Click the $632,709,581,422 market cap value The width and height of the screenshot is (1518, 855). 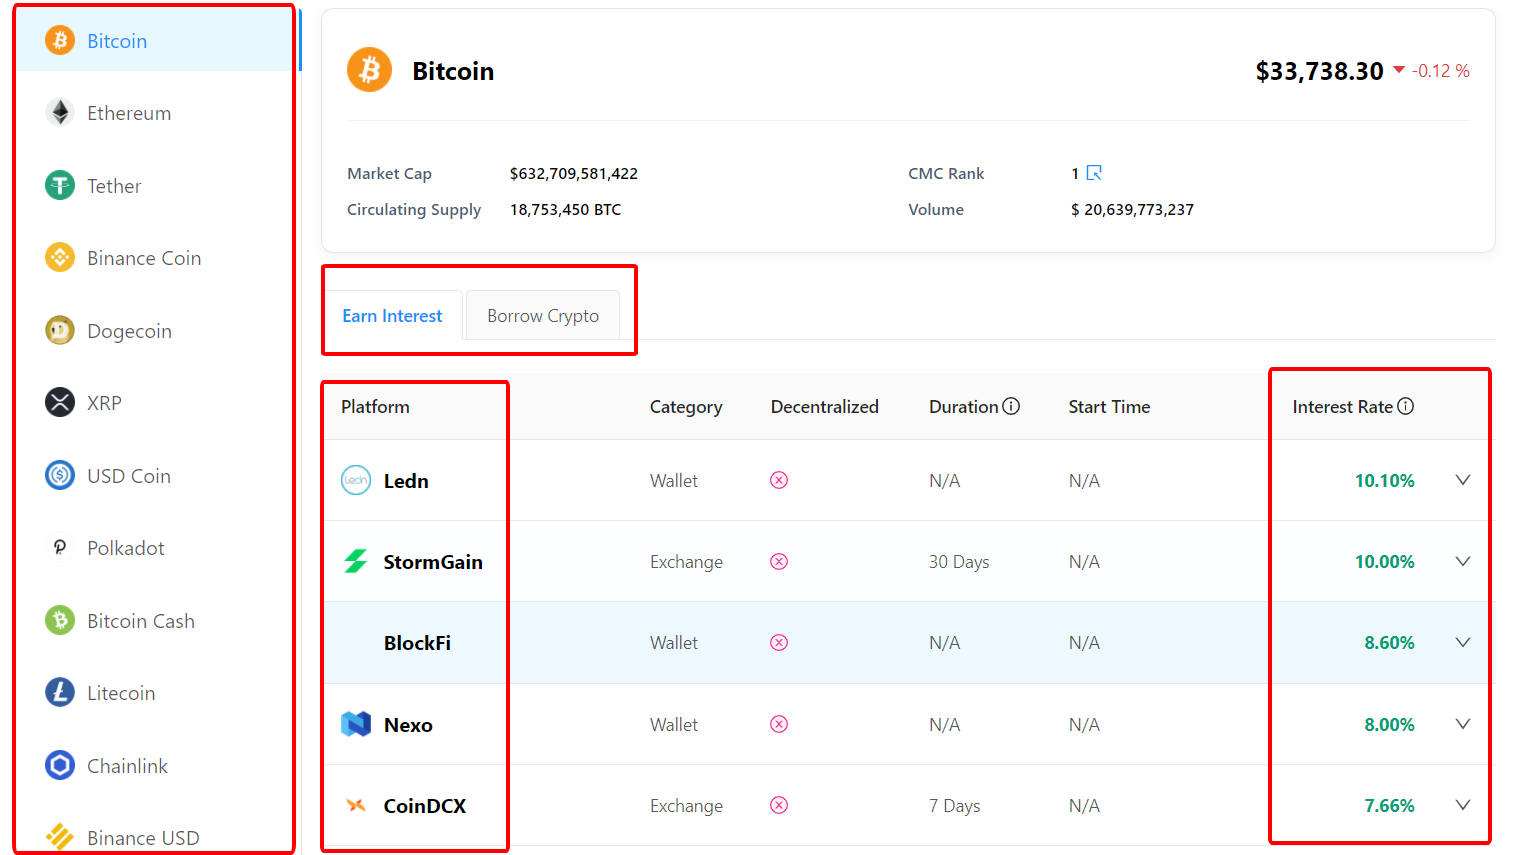coord(574,174)
